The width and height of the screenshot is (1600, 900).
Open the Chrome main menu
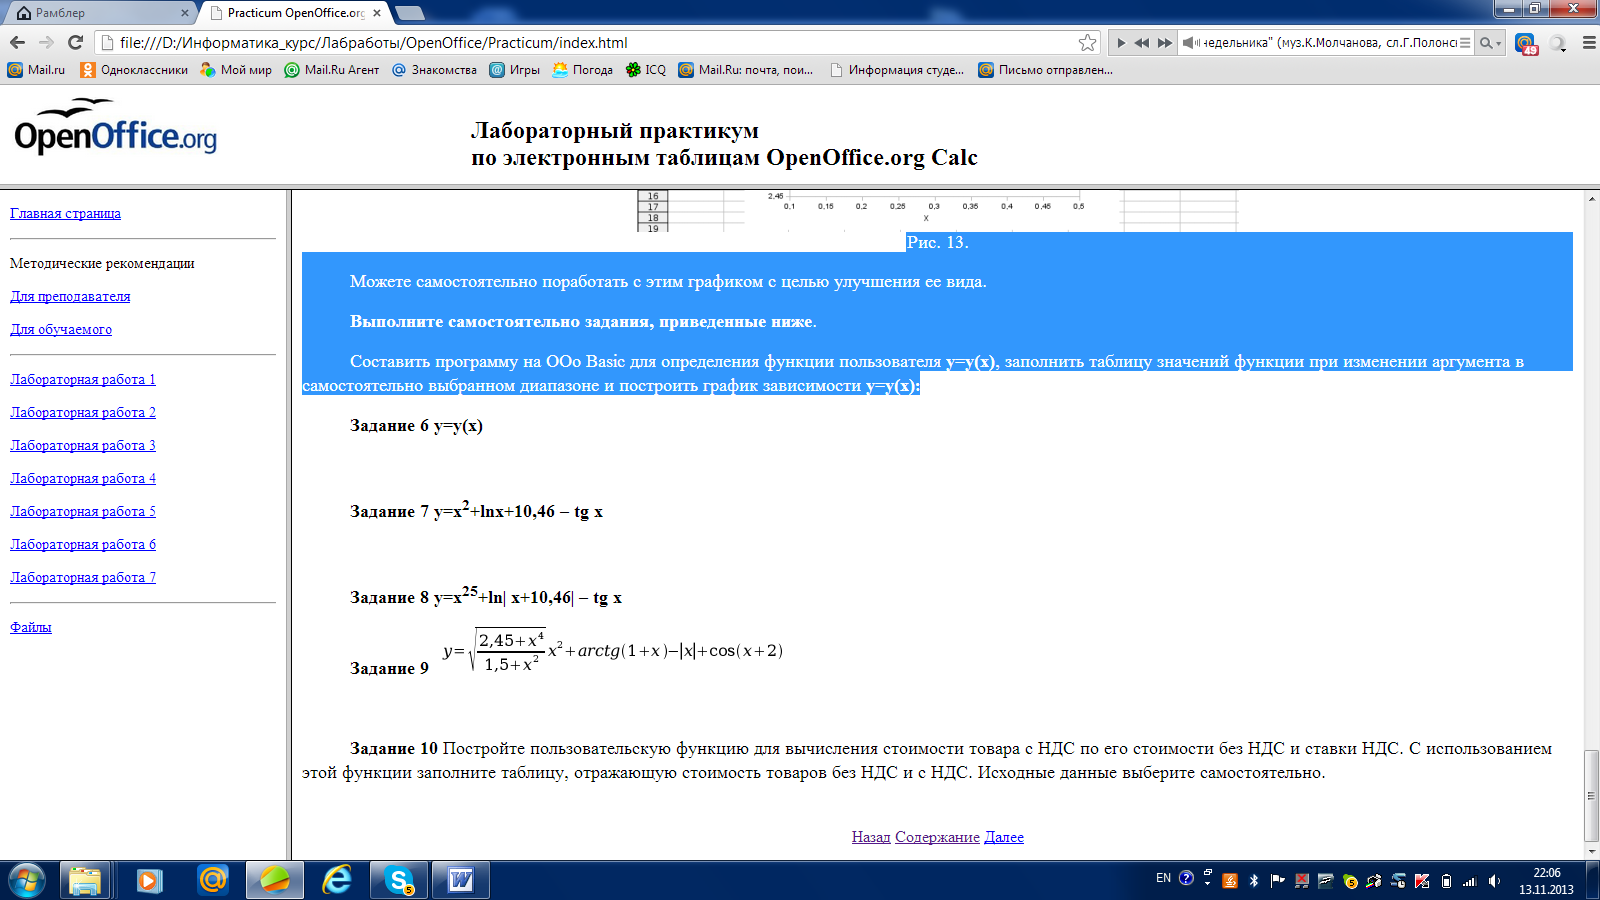[1589, 43]
